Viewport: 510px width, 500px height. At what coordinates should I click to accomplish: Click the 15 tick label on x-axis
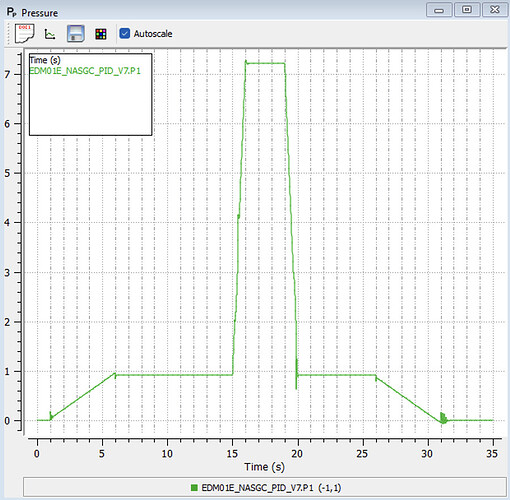click(232, 453)
